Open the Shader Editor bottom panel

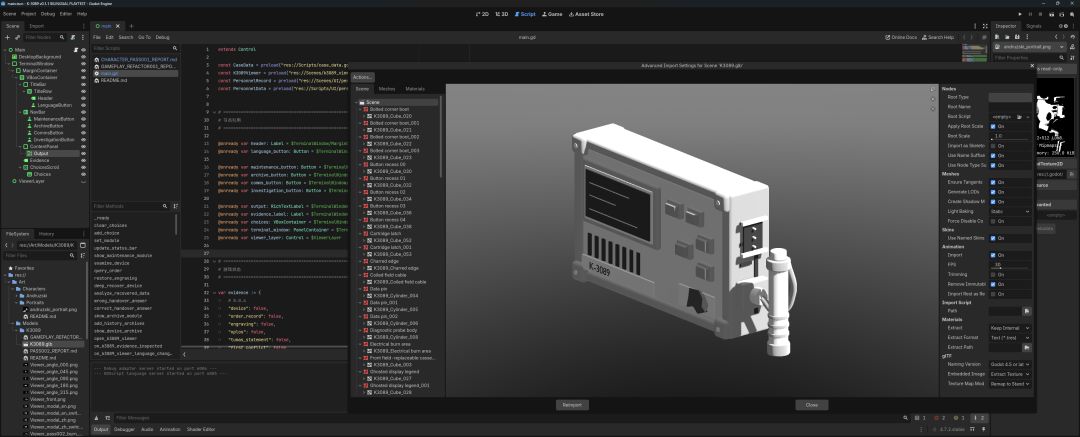201,429
